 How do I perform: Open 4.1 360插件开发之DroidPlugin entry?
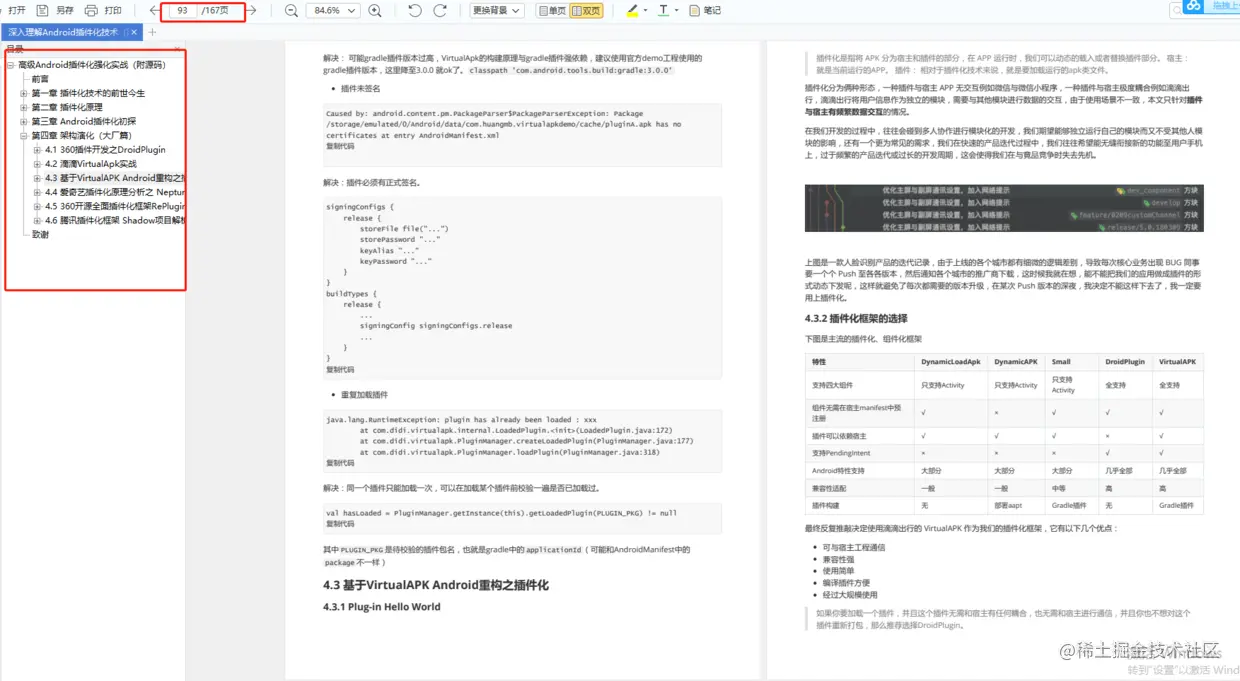[105, 150]
